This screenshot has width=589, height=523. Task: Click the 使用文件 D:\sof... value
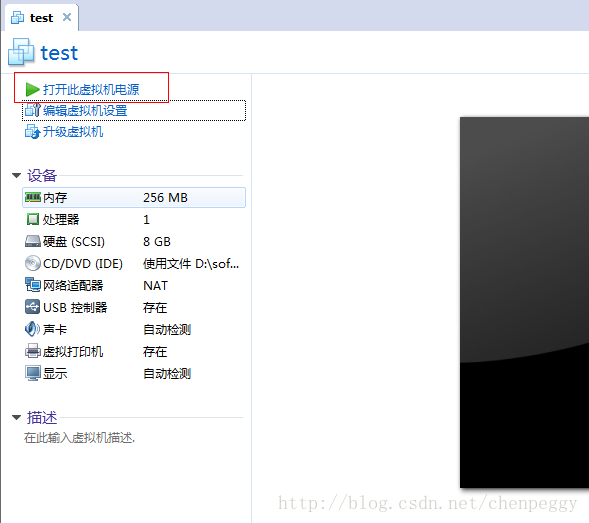click(x=191, y=264)
